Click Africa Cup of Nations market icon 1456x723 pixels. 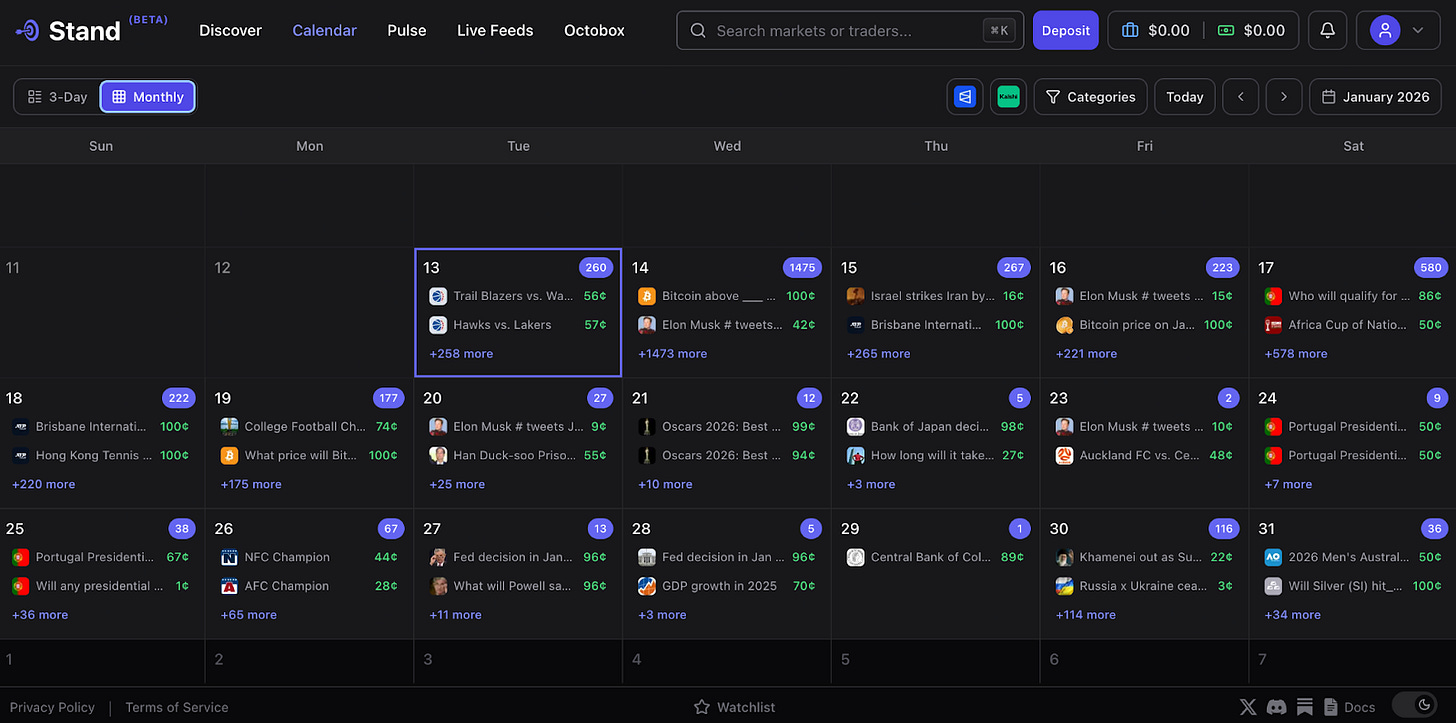tap(1273, 325)
